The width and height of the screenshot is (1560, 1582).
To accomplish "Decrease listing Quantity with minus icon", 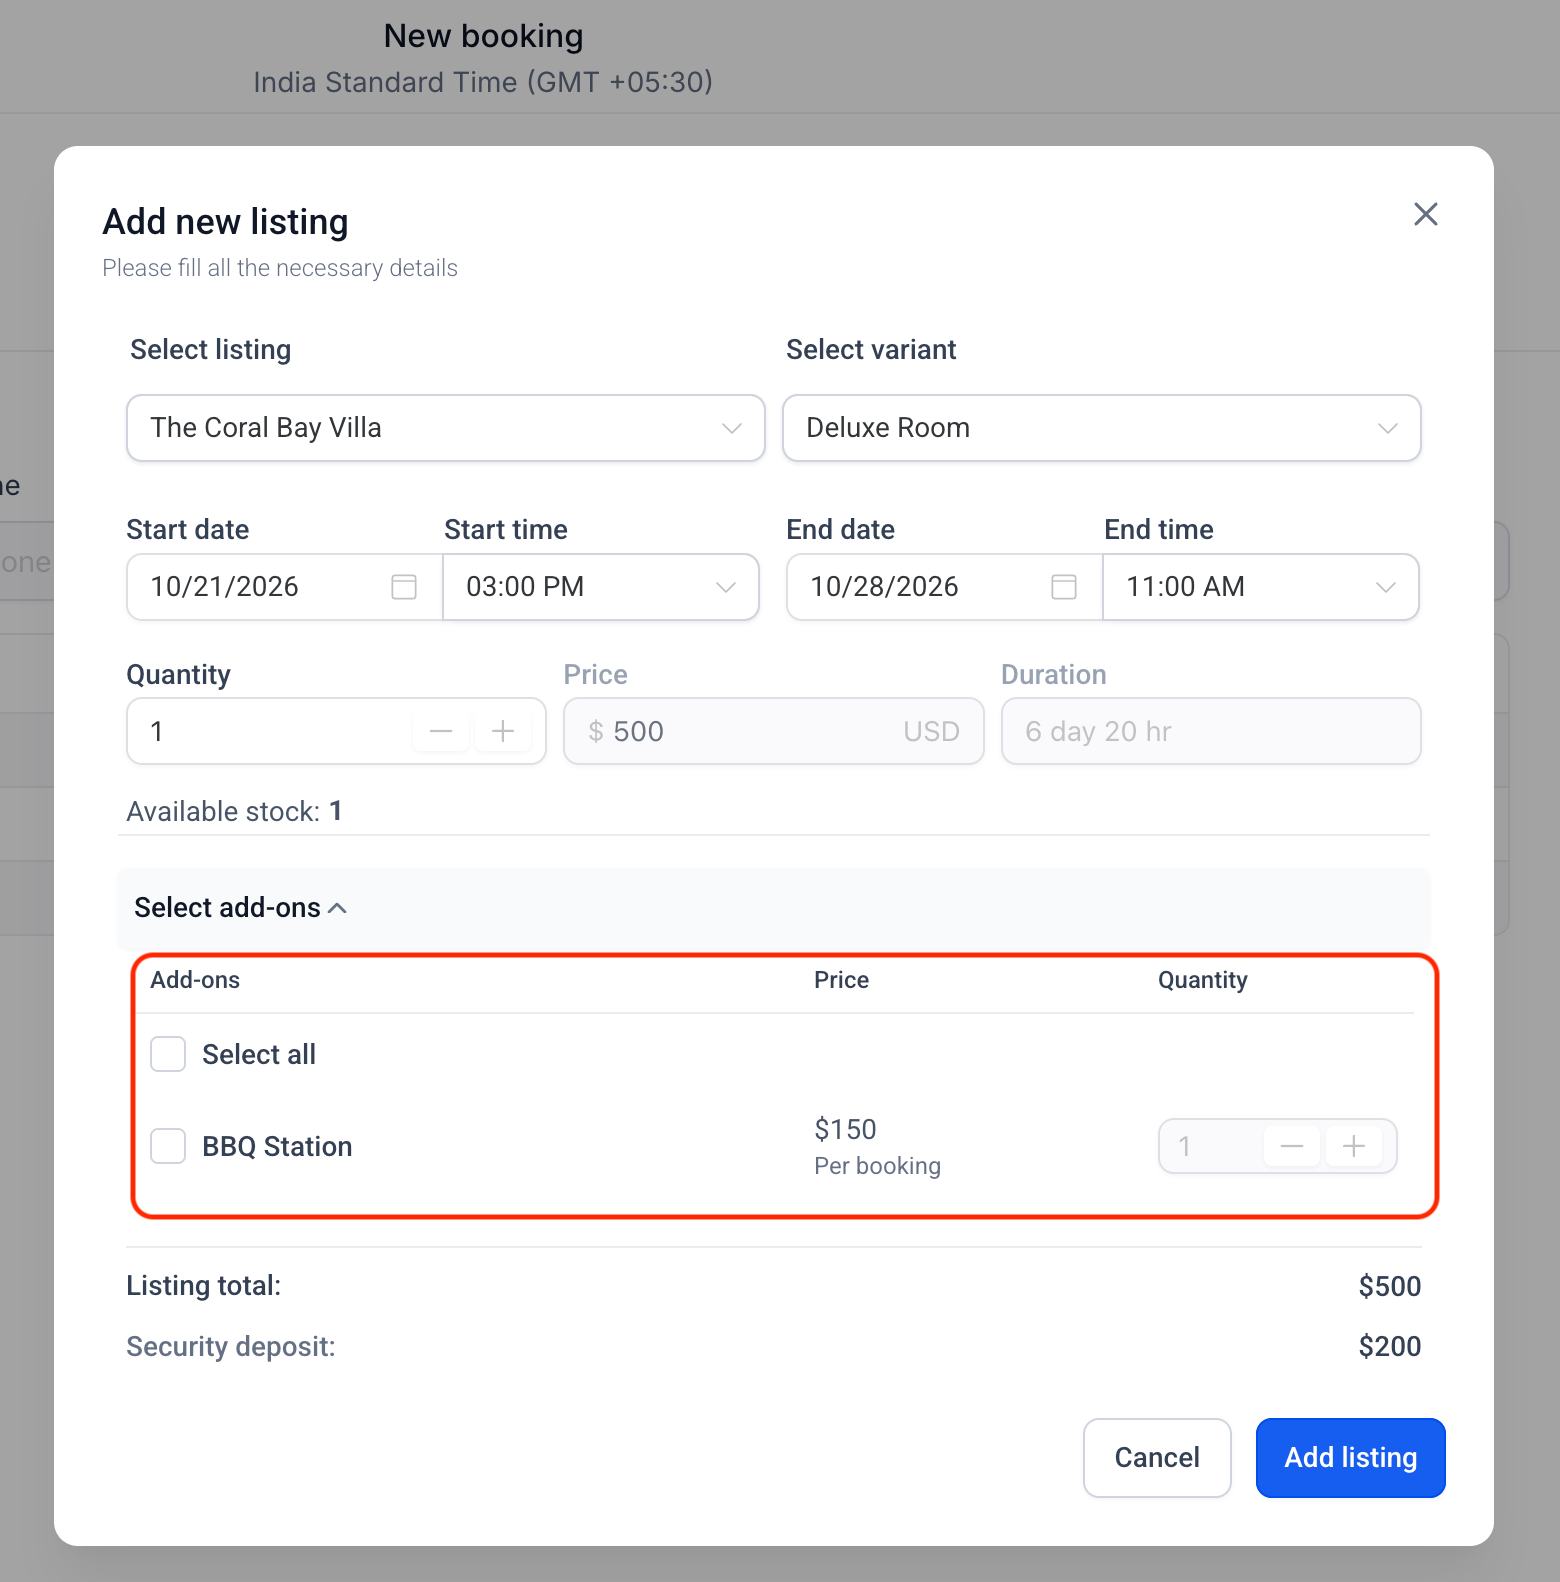I will click(441, 732).
